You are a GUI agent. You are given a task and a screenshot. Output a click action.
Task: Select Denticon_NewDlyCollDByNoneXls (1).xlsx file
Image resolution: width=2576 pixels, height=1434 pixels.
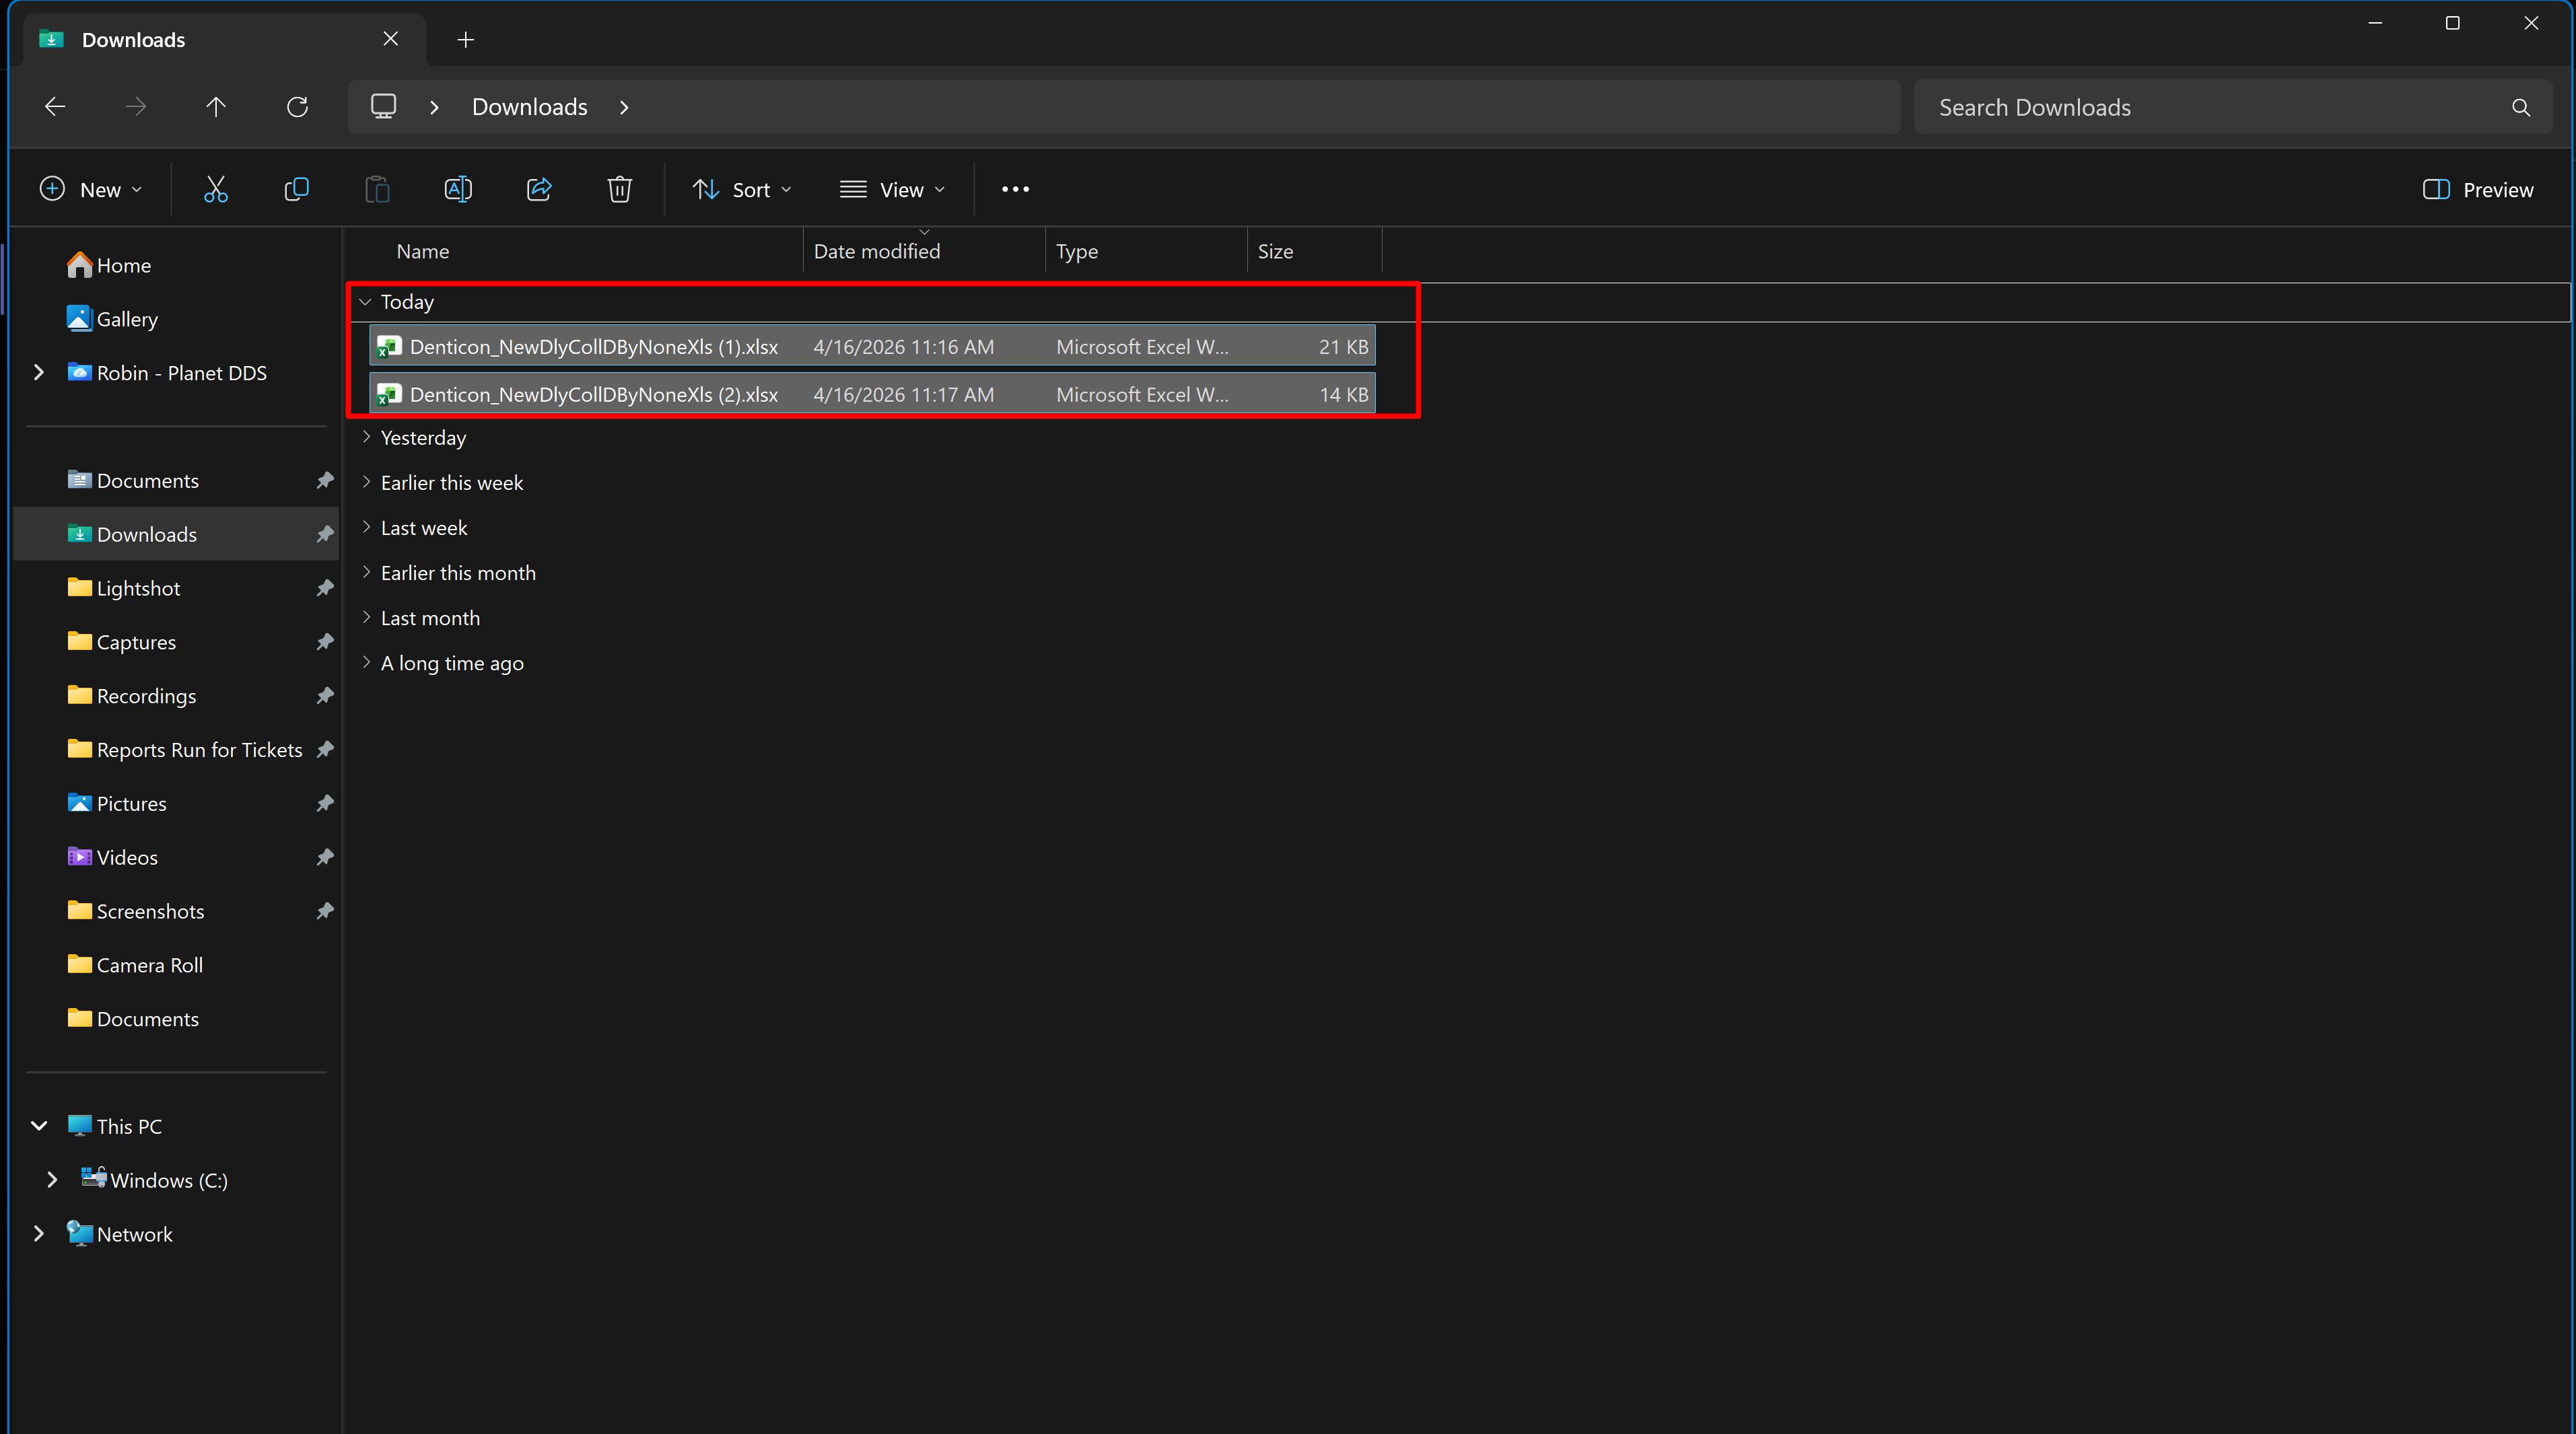(872, 347)
